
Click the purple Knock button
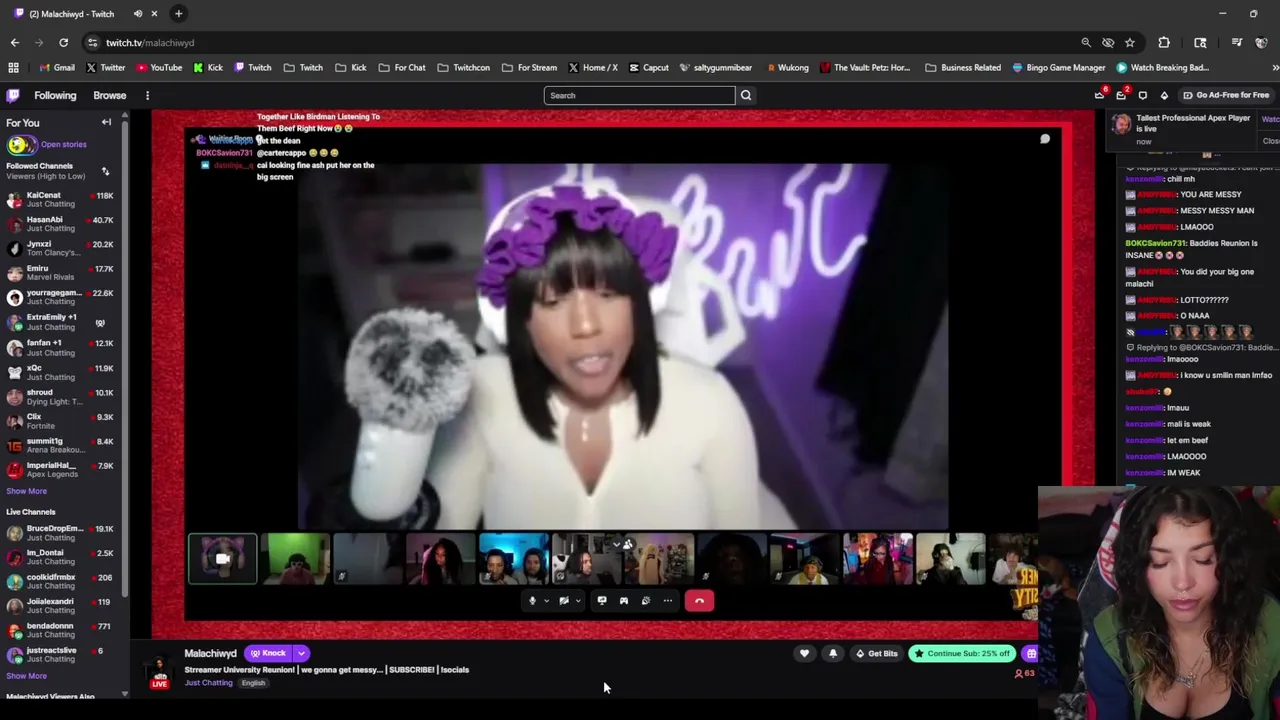pyautogui.click(x=268, y=654)
